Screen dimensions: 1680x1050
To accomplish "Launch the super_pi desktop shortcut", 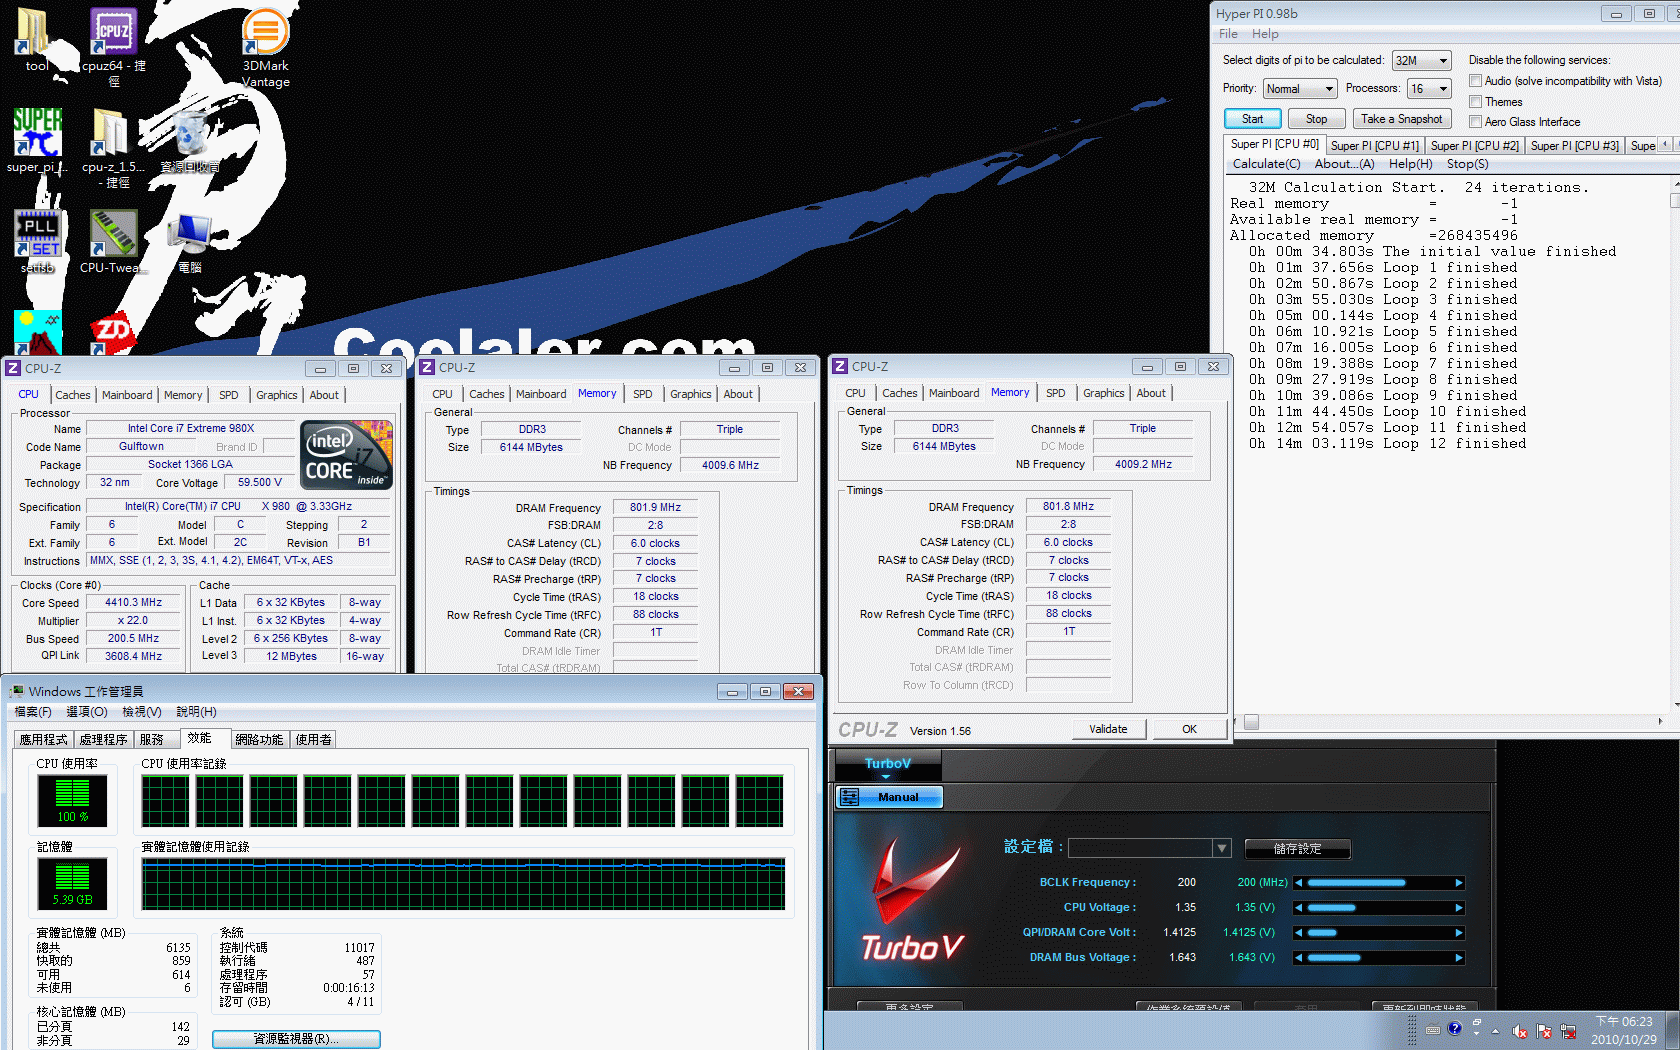I will coord(37,141).
